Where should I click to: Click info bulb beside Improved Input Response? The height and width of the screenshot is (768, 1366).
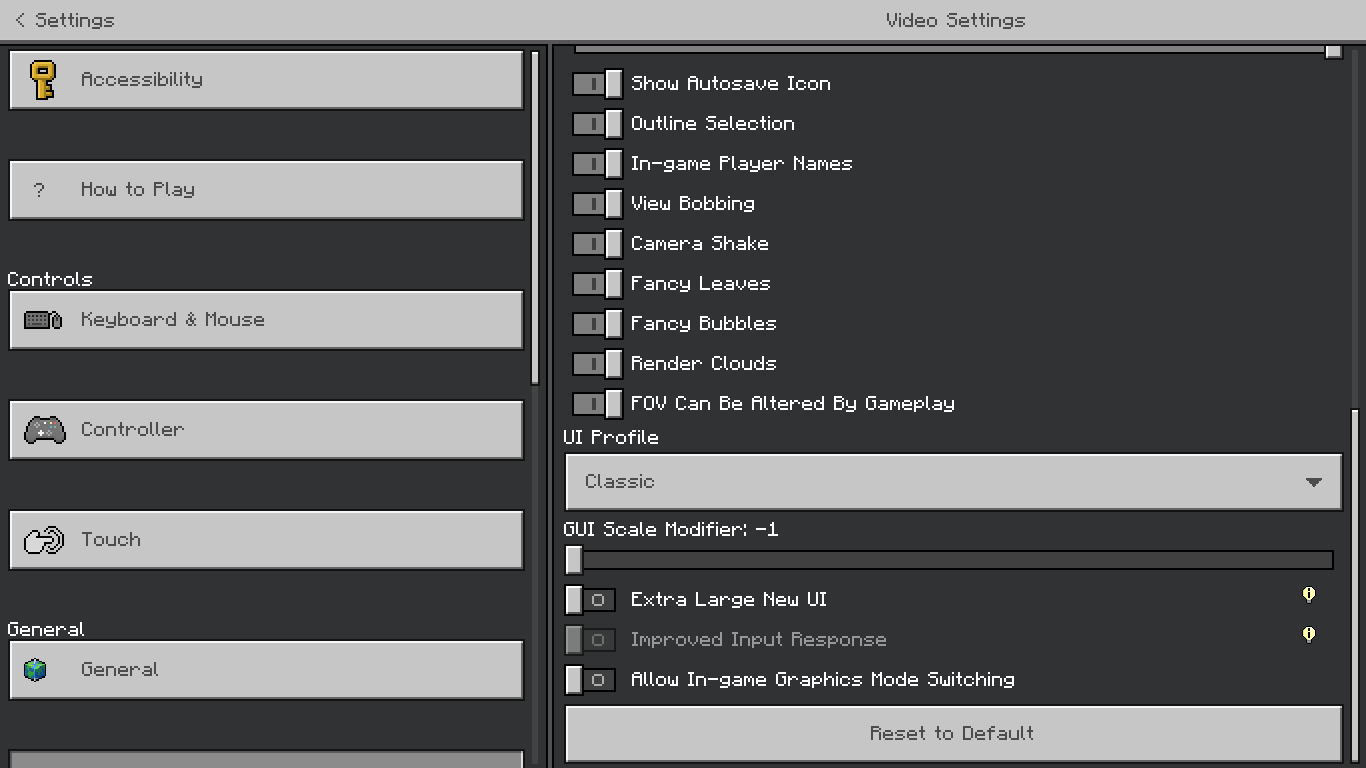[x=1308, y=635]
